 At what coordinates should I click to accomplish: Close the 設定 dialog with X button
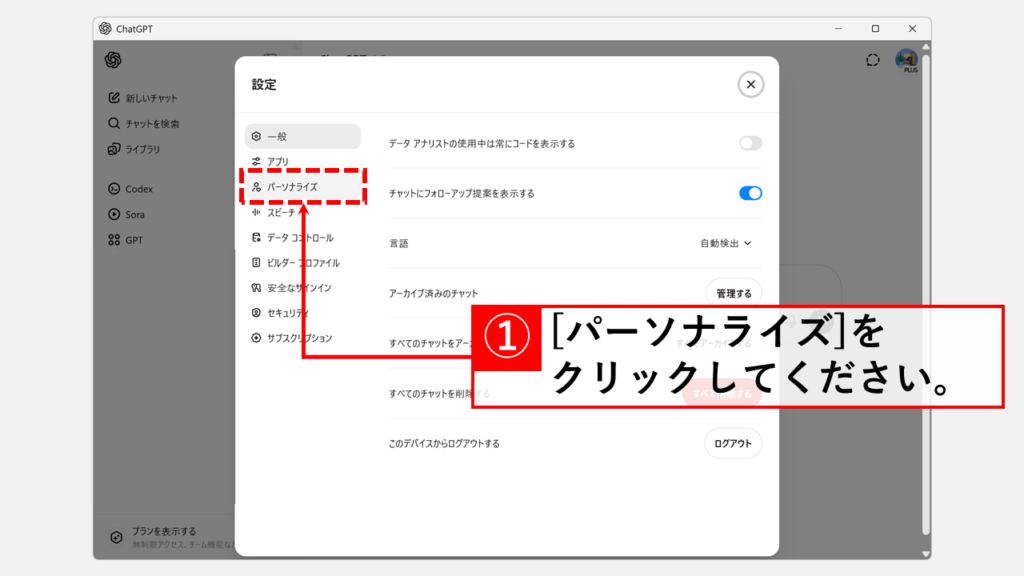click(750, 84)
